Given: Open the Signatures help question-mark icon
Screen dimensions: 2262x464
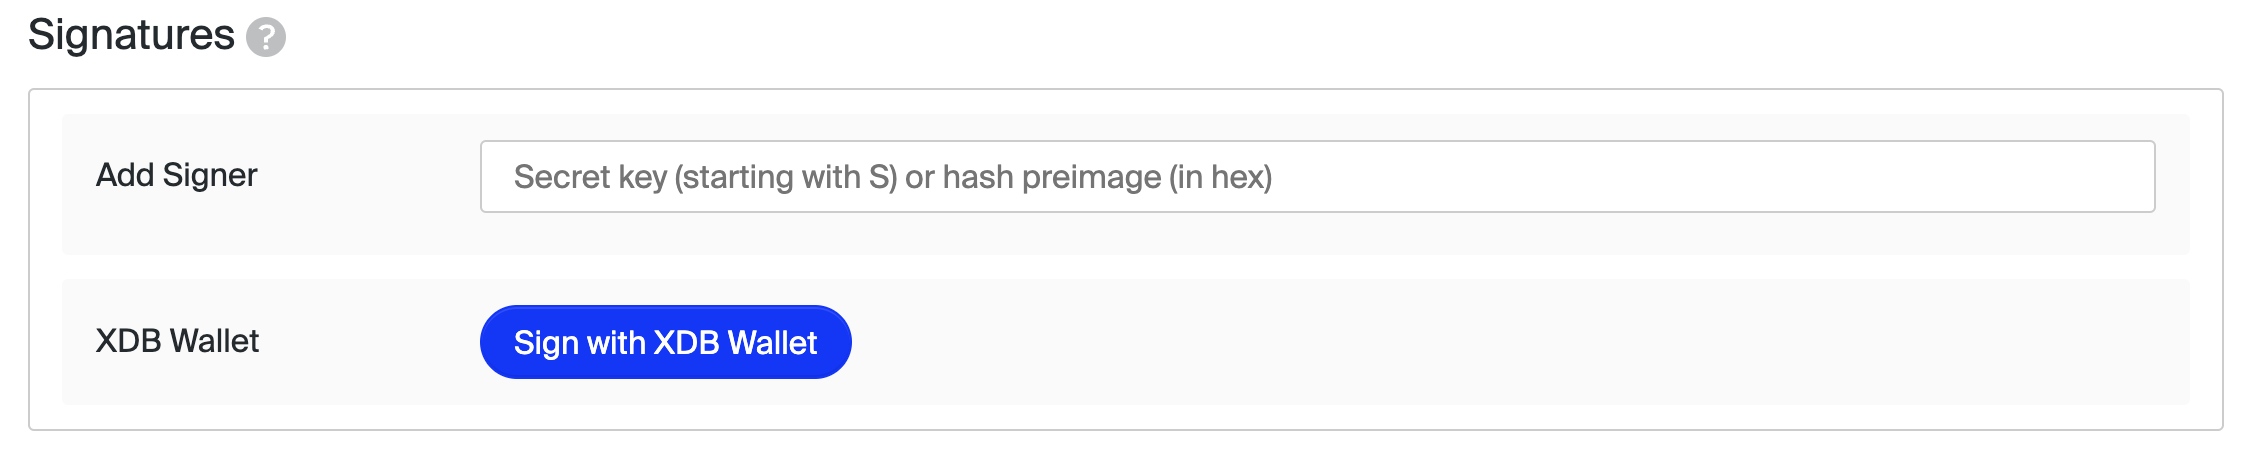Looking at the screenshot, I should [x=266, y=38].
